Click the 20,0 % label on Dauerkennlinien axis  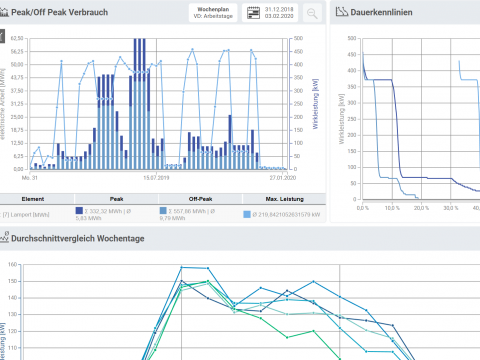point(421,208)
